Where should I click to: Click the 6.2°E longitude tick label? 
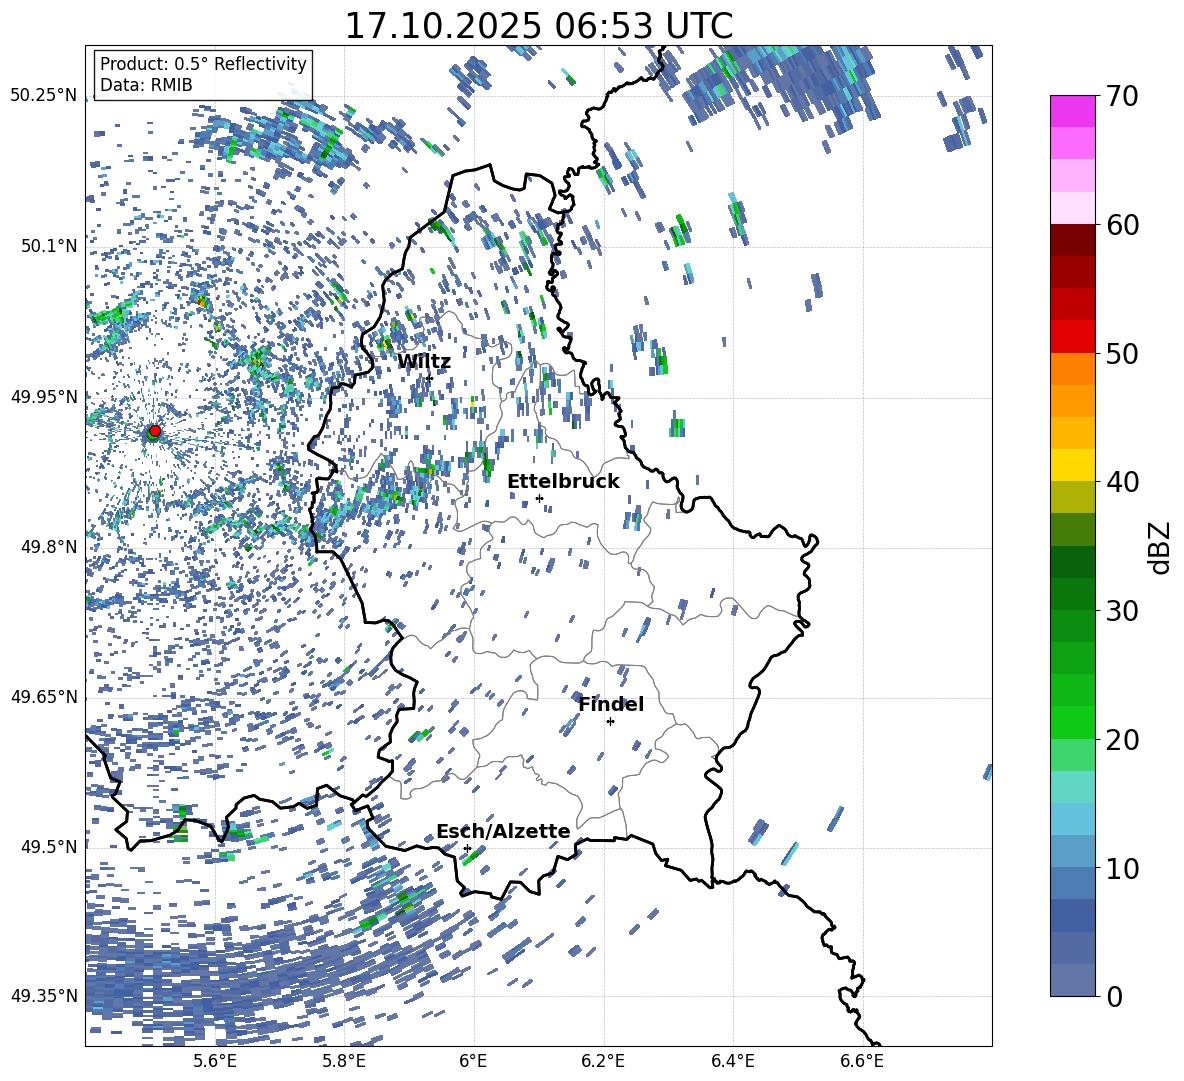[x=603, y=1061]
